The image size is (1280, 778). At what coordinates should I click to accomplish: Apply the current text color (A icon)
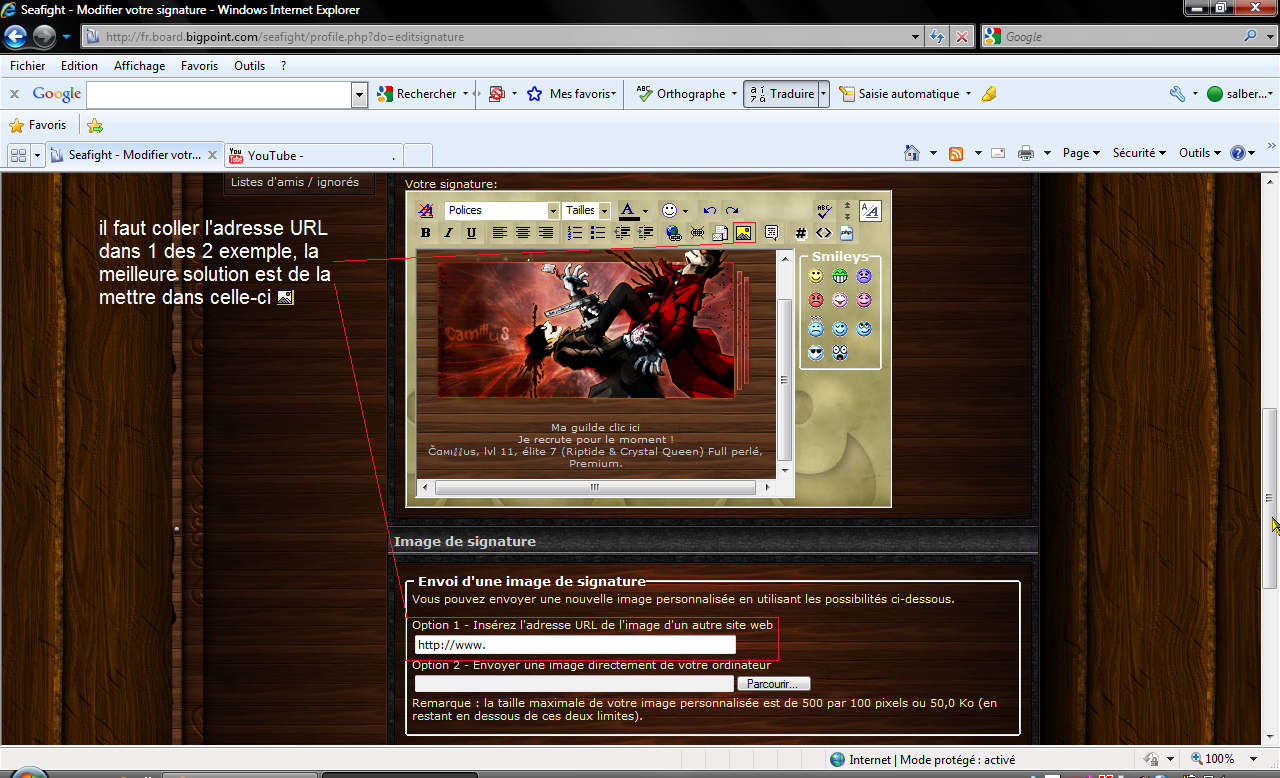click(x=628, y=210)
